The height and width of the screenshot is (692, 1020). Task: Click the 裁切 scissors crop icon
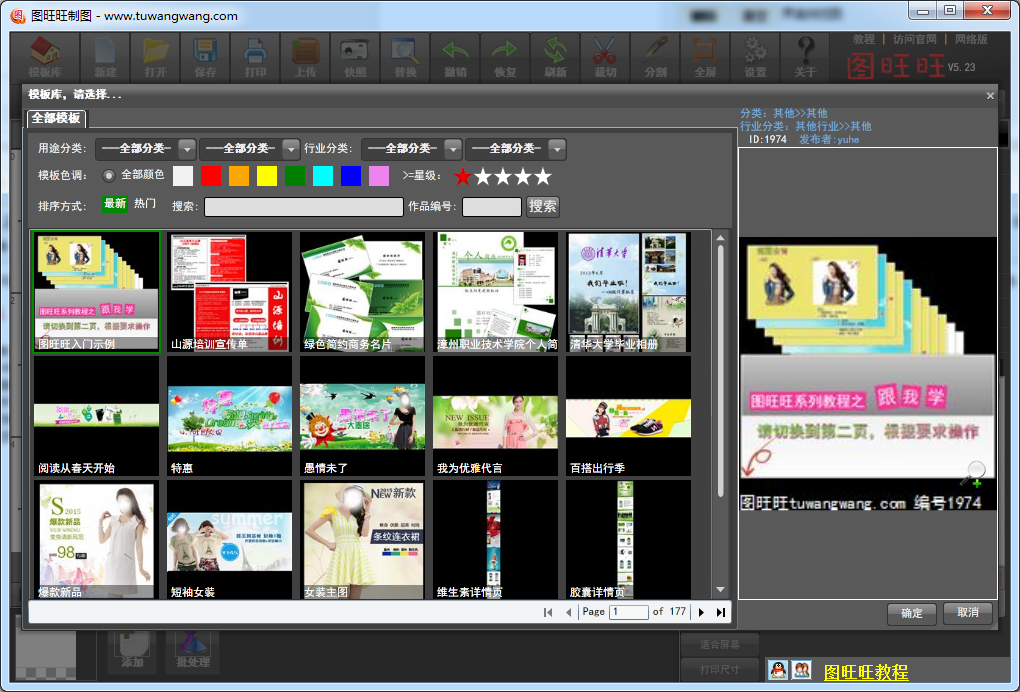point(606,57)
